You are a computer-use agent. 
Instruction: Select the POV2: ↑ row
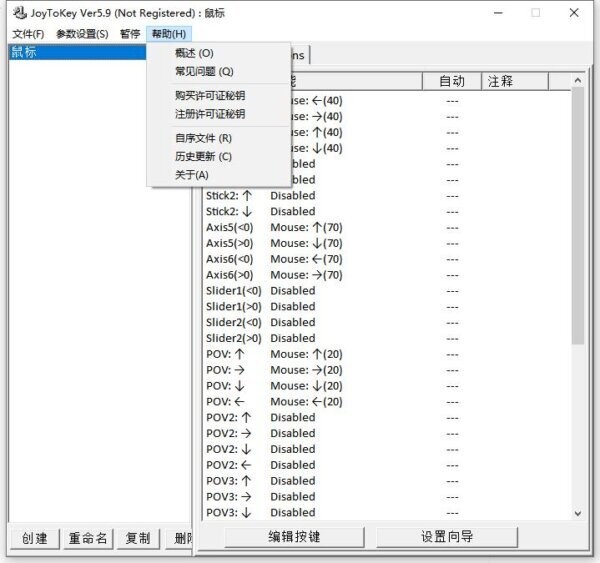pyautogui.click(x=386, y=417)
